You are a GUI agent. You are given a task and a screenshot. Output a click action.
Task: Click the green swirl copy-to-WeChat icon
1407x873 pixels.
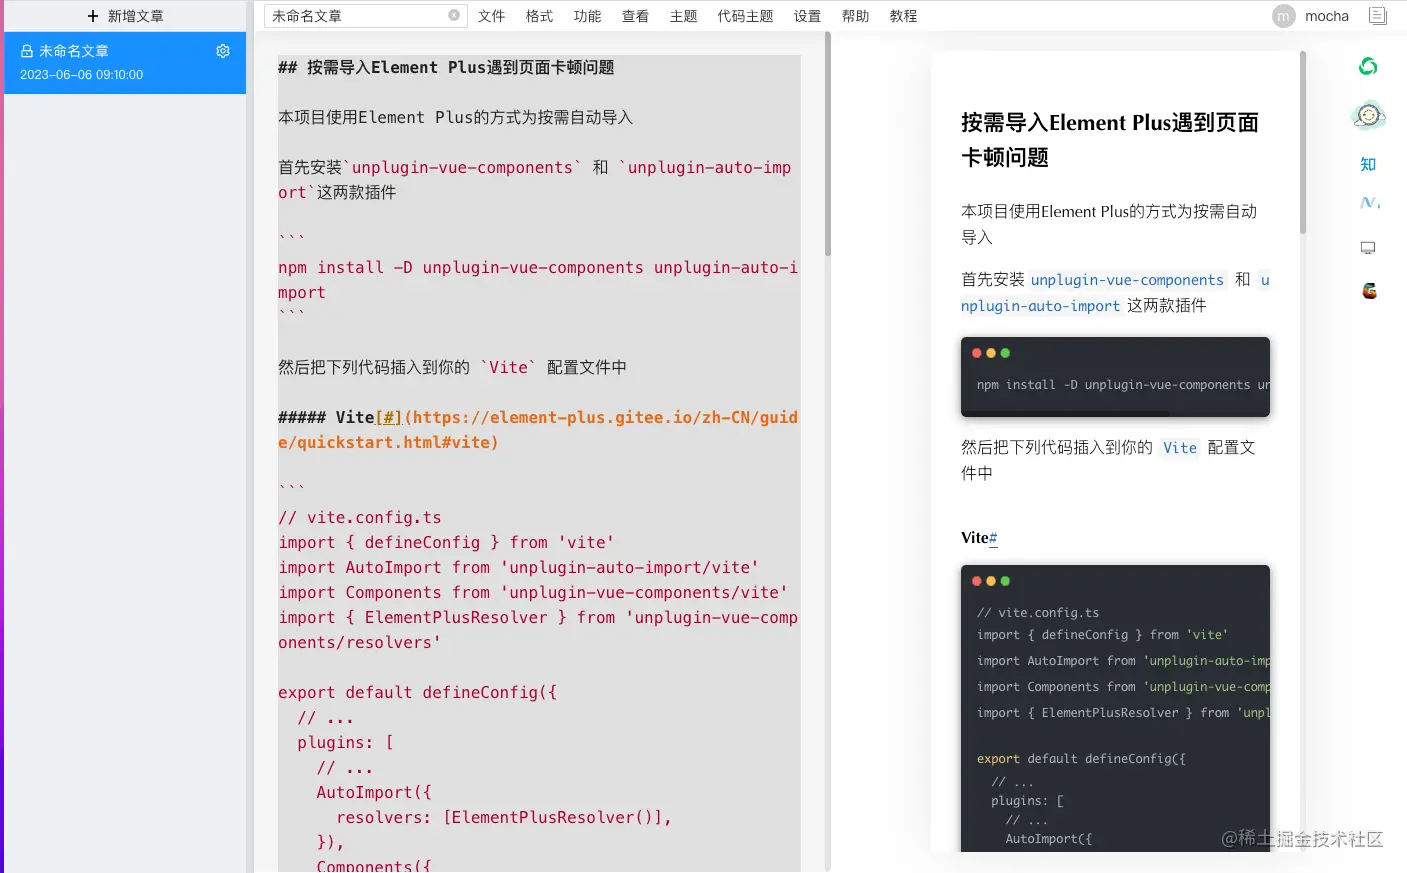click(x=1368, y=66)
